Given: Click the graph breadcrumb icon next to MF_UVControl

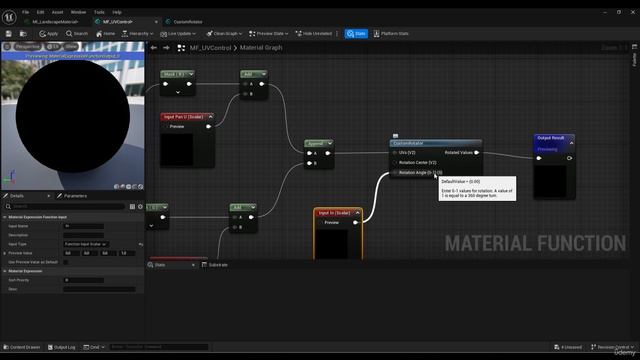Looking at the screenshot, I should [181, 48].
